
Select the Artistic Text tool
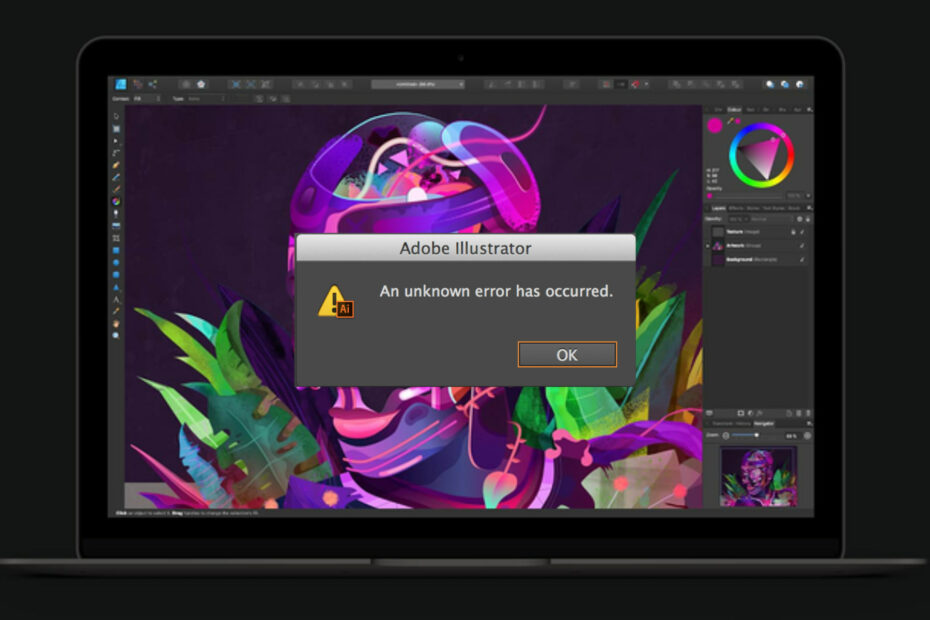tap(116, 300)
